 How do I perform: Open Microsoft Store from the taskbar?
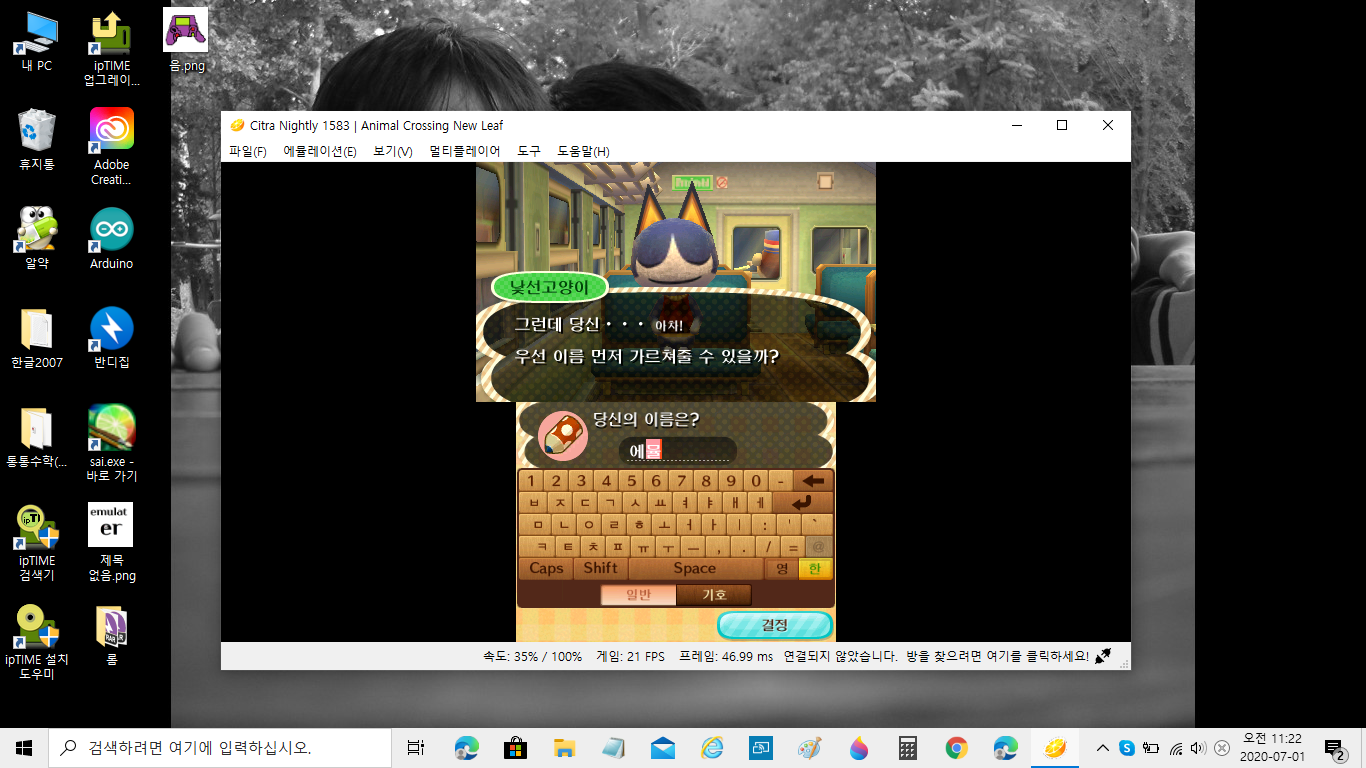[515, 747]
